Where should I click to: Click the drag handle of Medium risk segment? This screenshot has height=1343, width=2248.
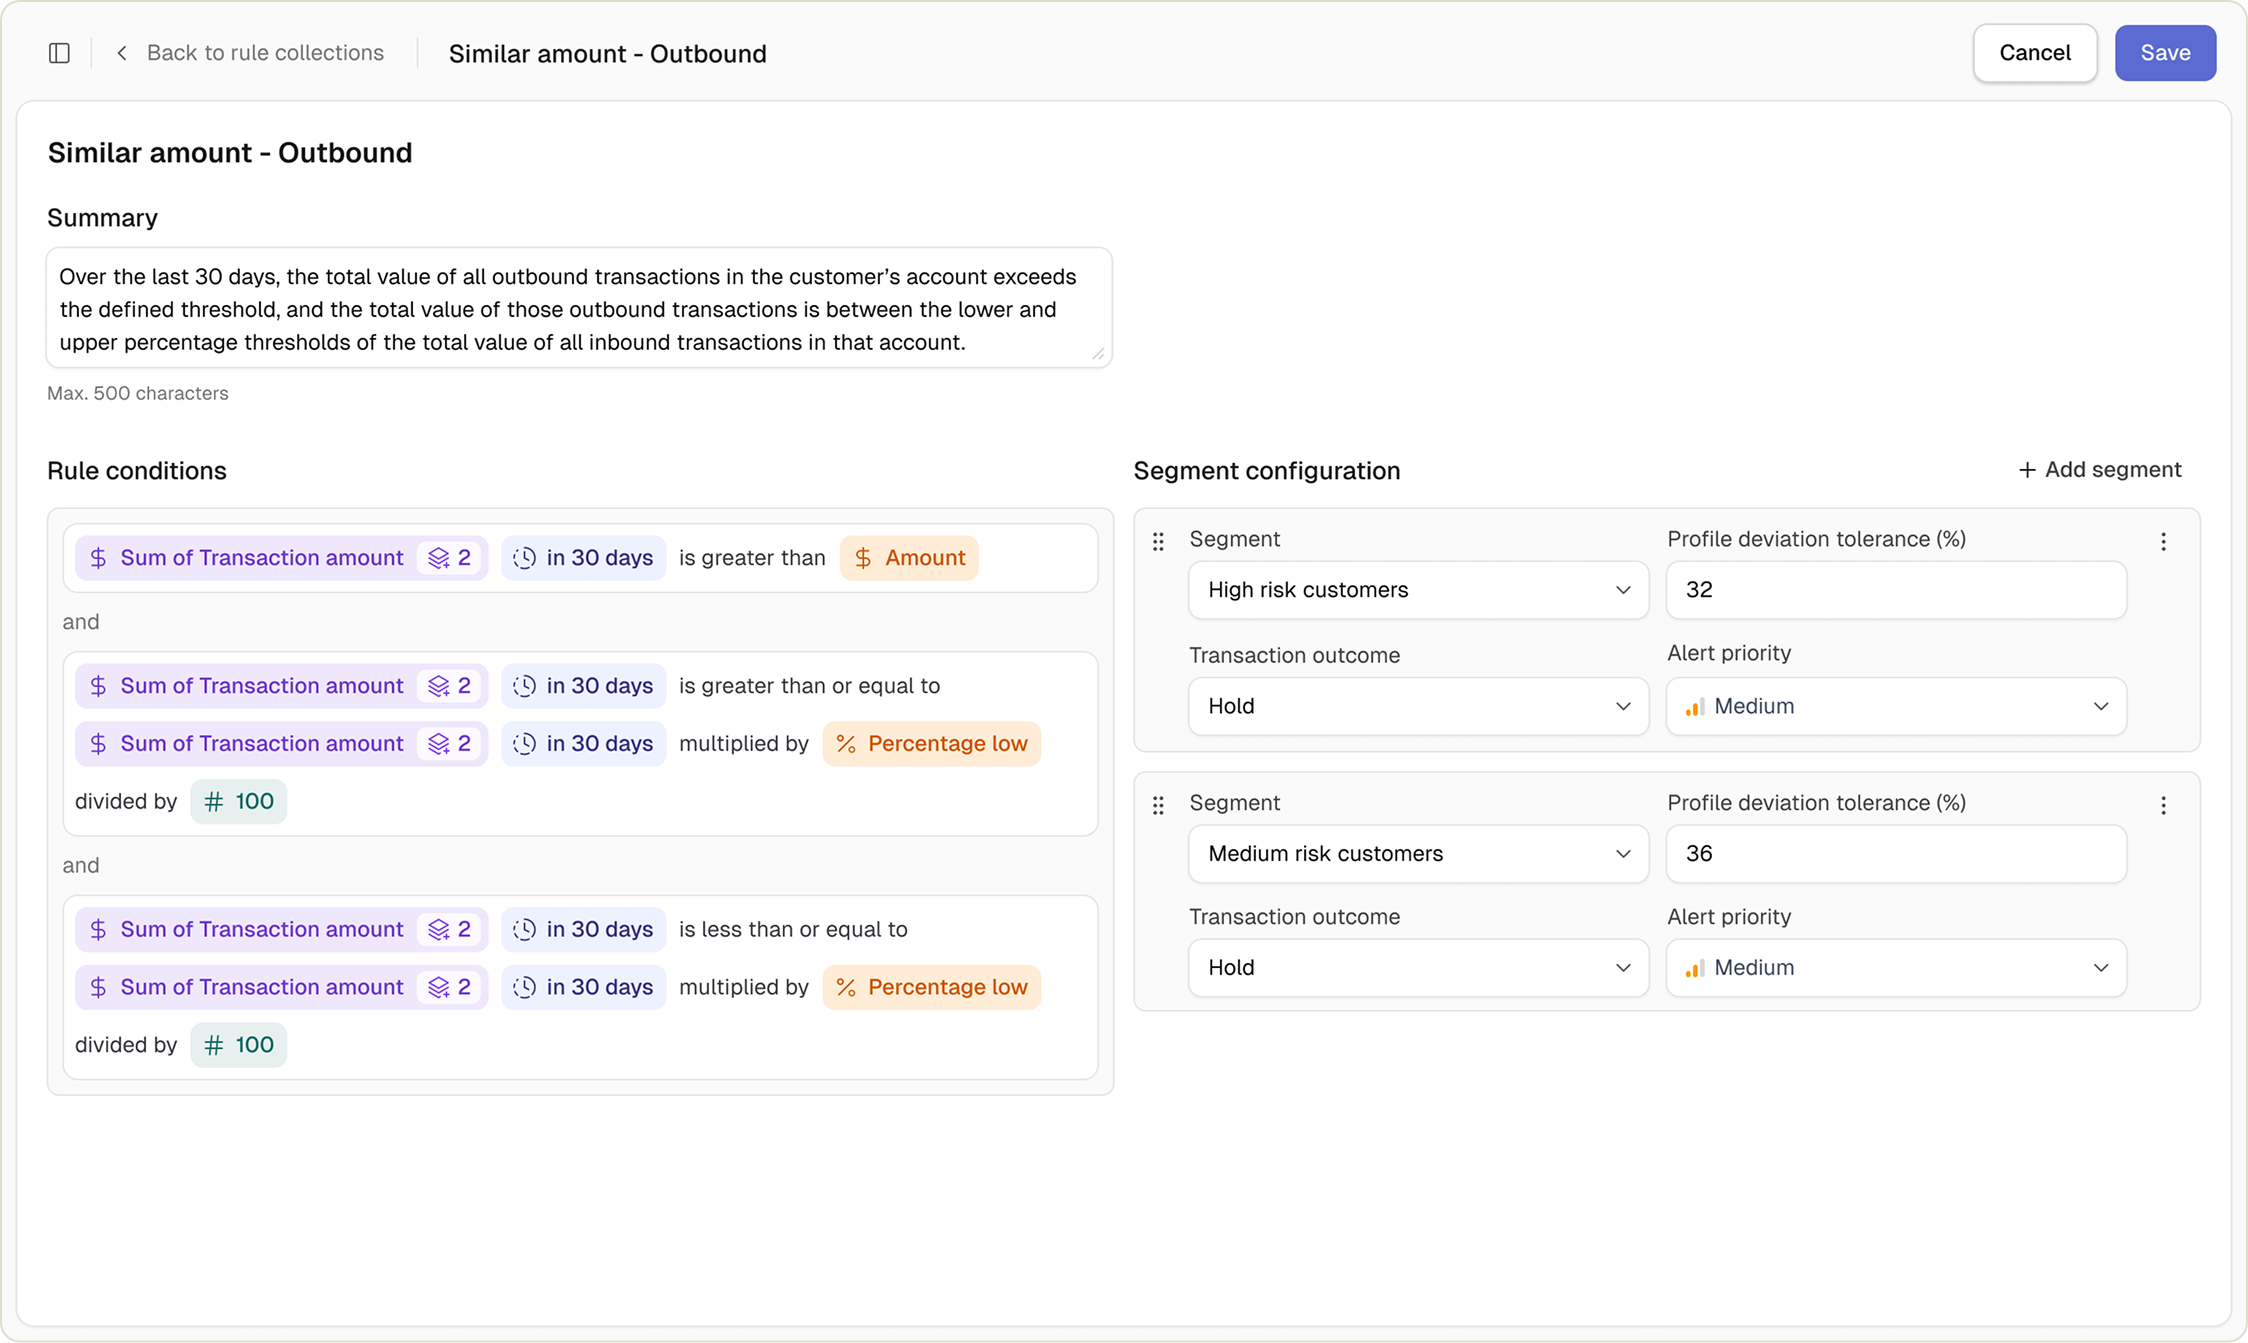(1158, 805)
